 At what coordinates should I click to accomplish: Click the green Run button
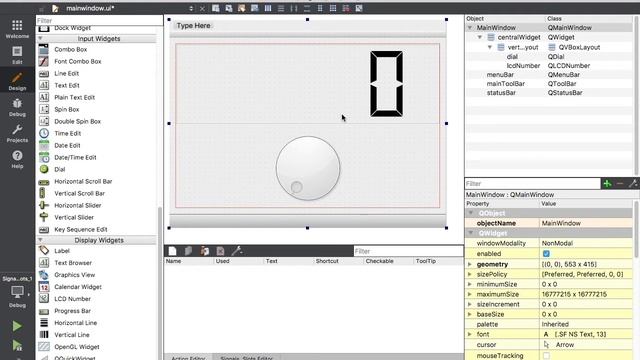click(x=17, y=326)
